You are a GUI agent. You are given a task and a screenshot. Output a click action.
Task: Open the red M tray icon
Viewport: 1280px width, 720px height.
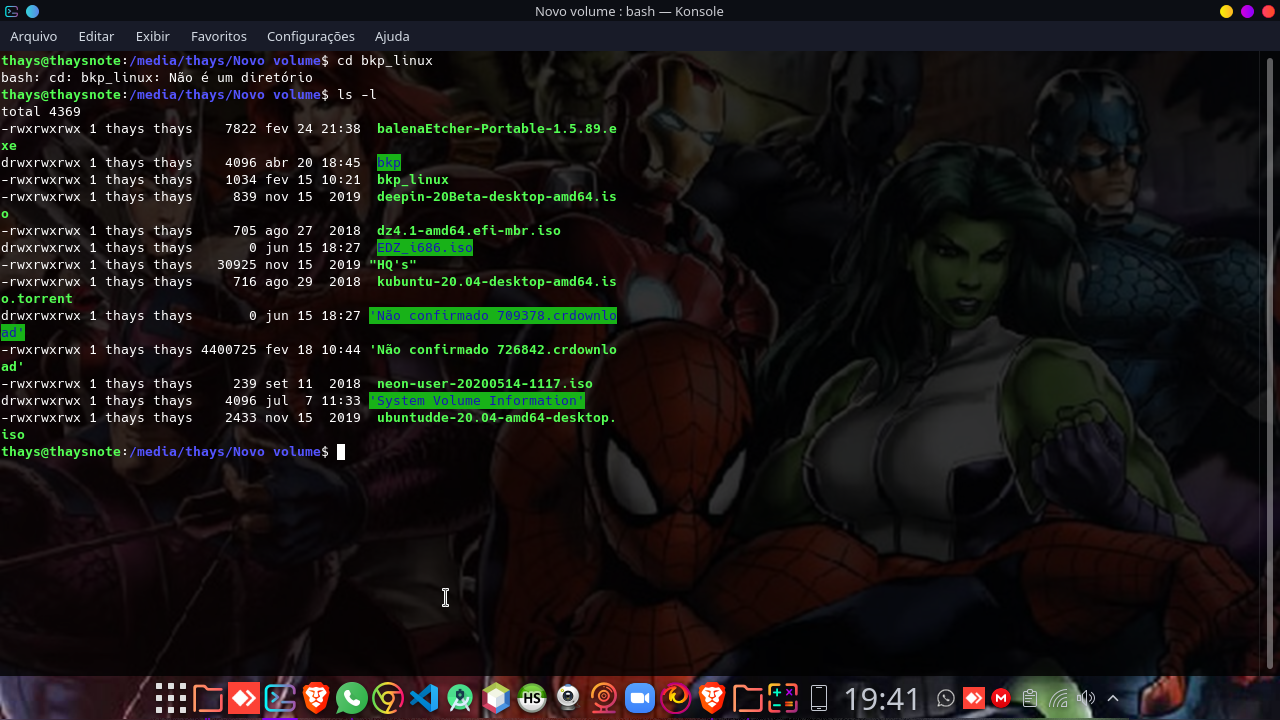1001,698
